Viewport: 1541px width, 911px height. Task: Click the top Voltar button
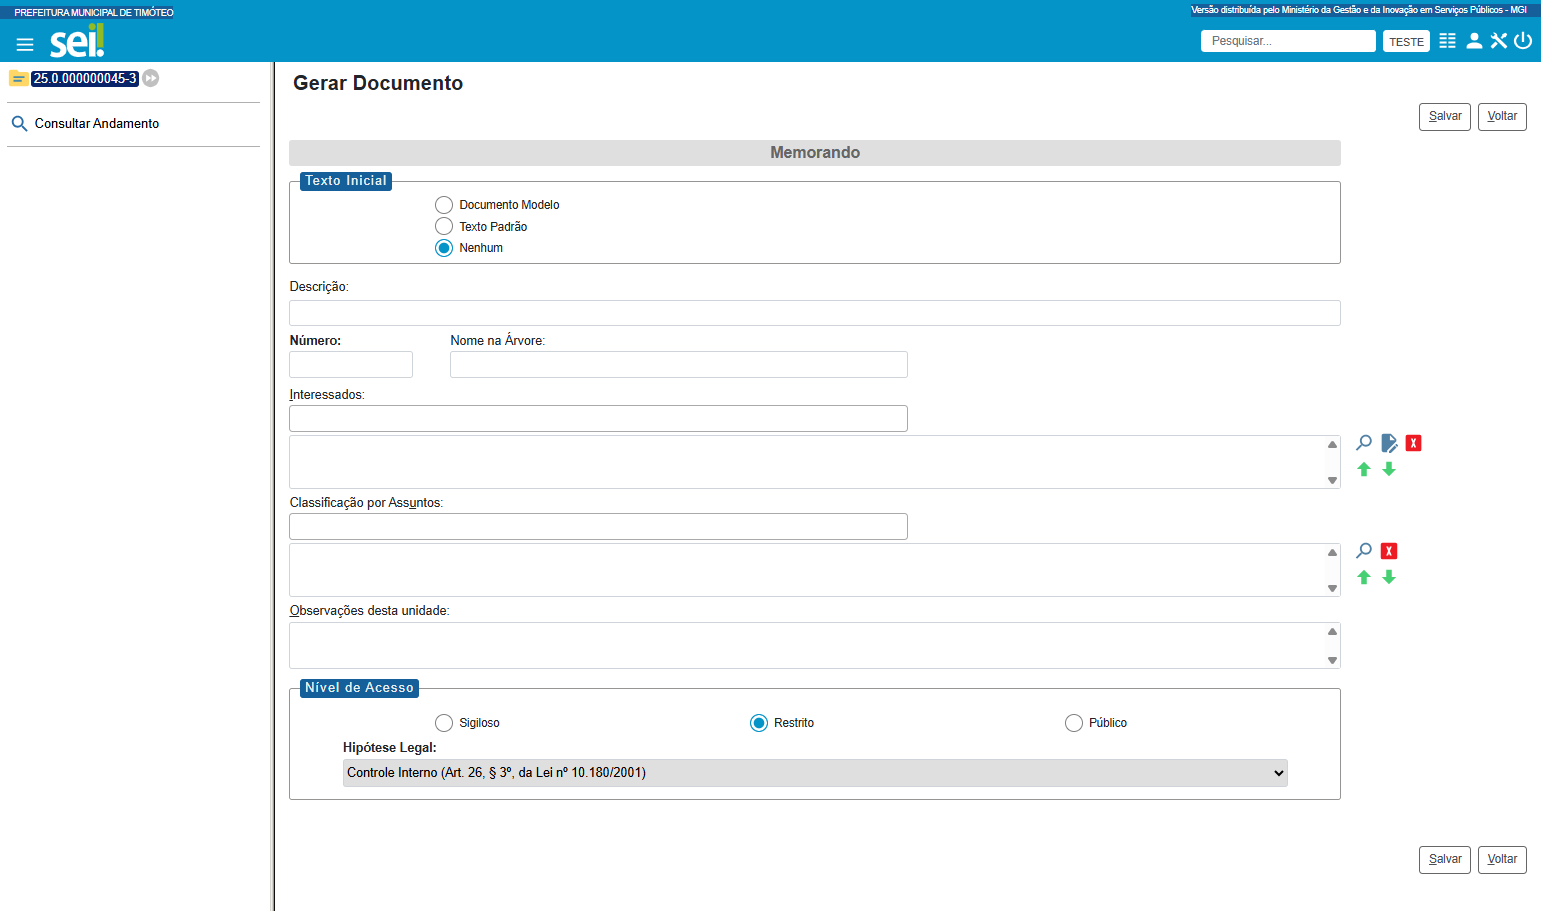click(1502, 117)
